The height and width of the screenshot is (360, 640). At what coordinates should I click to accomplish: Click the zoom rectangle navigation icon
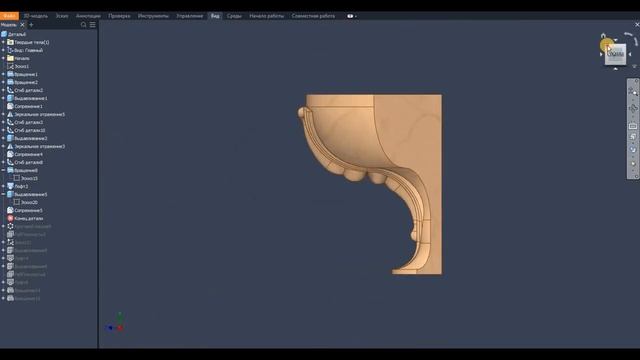click(633, 126)
